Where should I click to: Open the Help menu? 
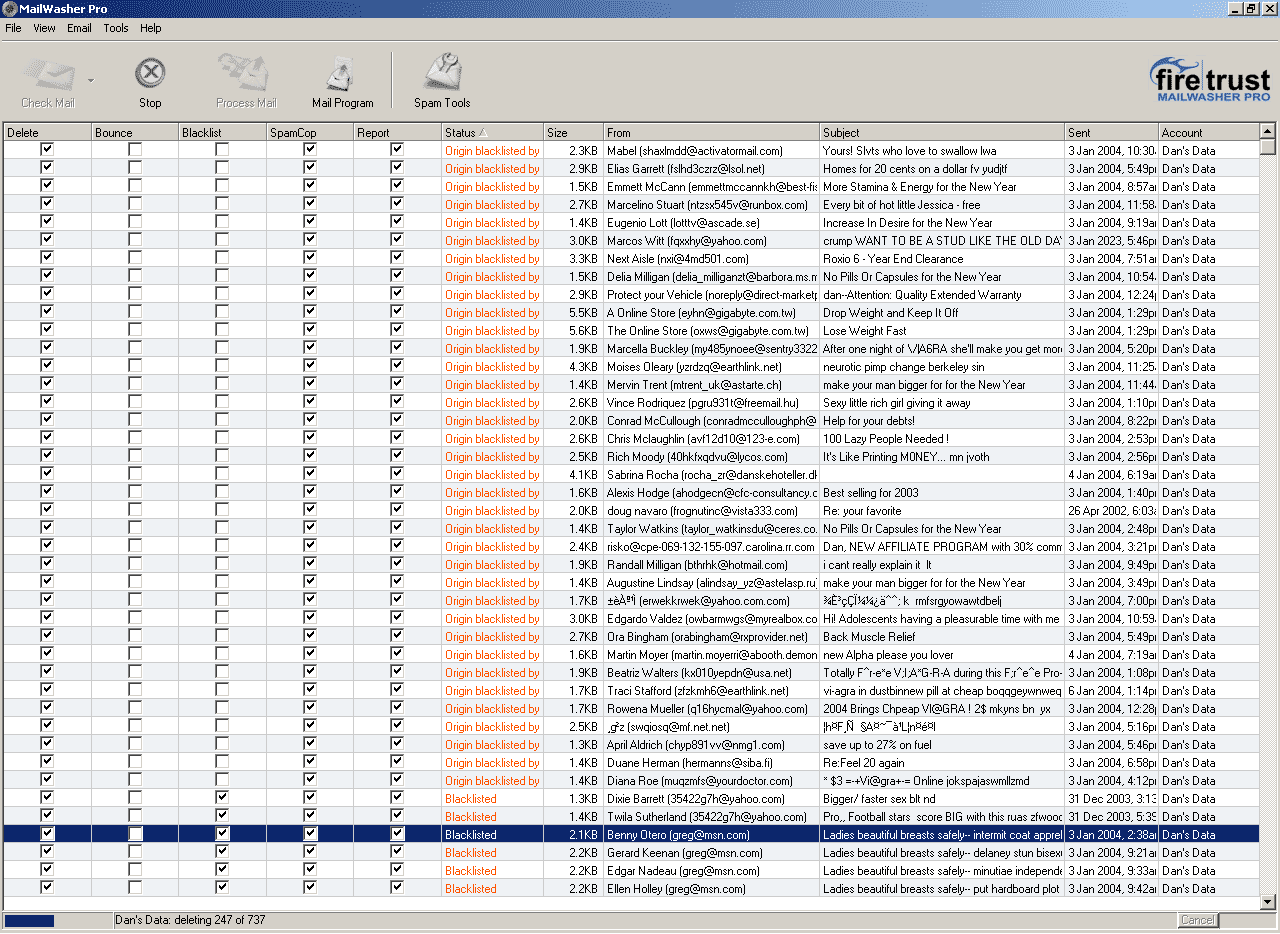tap(151, 28)
